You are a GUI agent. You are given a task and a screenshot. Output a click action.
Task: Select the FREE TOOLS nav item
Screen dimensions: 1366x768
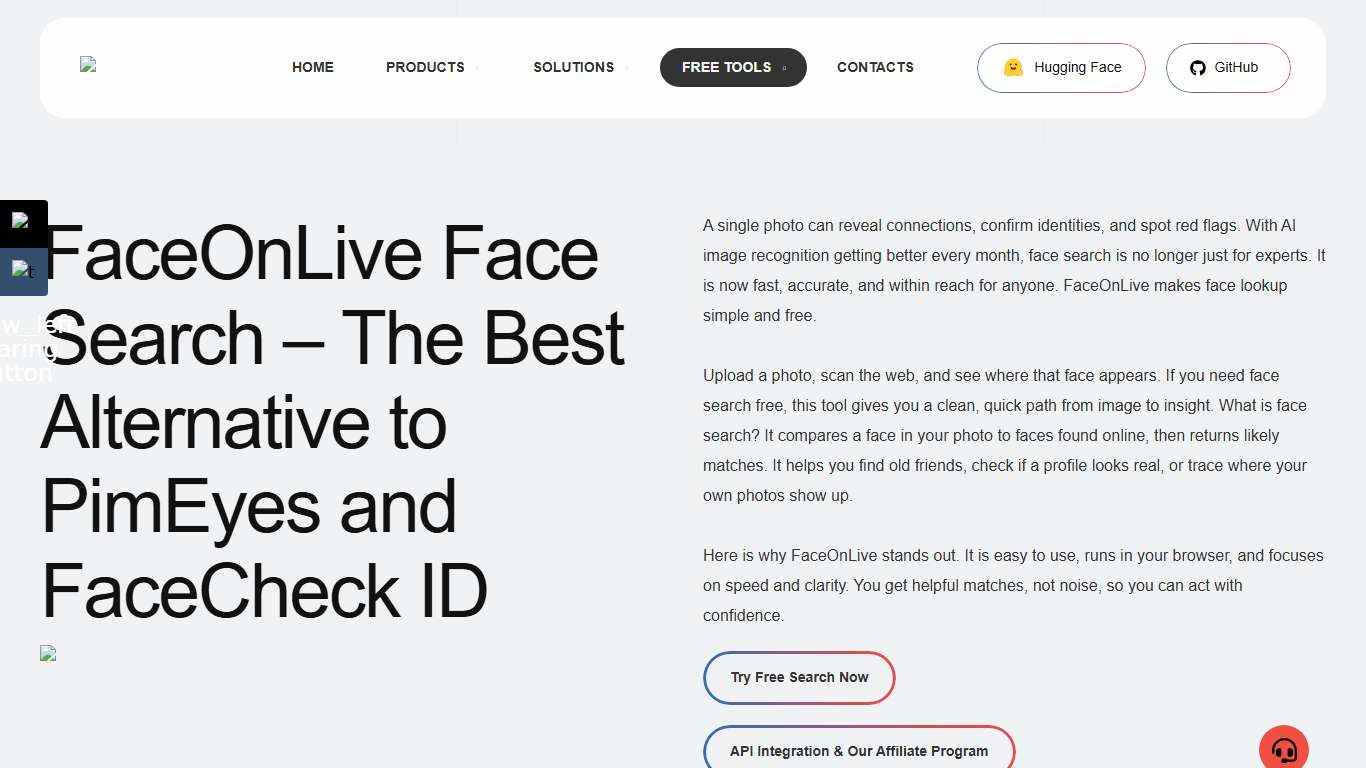(x=726, y=67)
